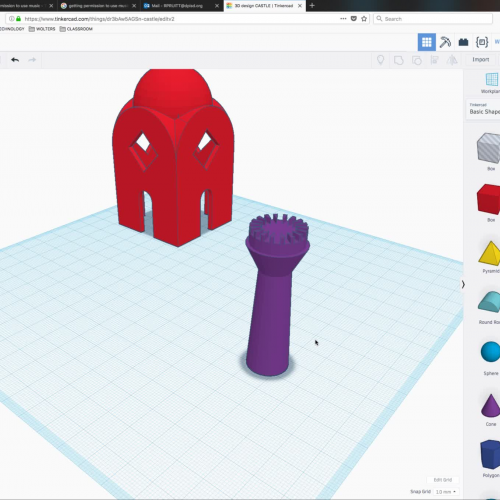Viewport: 500px width, 500px height.
Task: Bookmark this page with the star icon
Action: tap(364, 19)
